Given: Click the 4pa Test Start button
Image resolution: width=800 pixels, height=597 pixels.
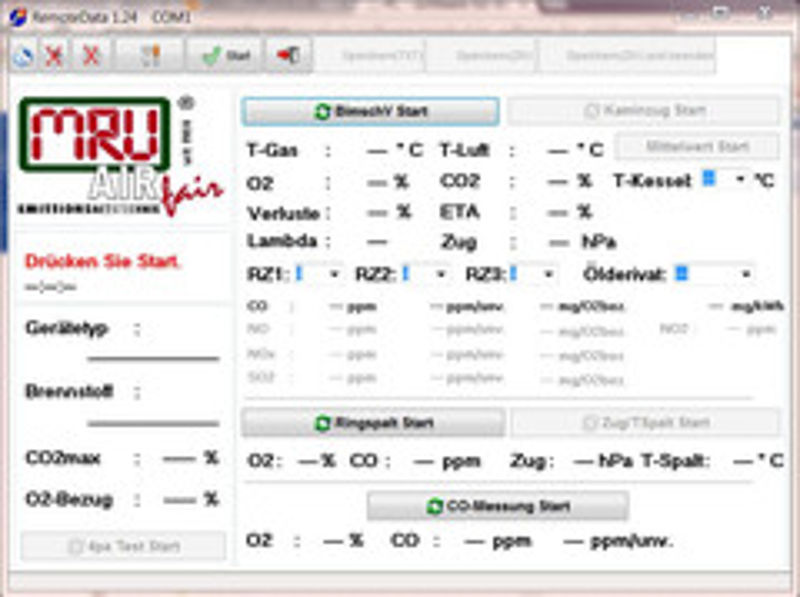Looking at the screenshot, I should point(124,546).
